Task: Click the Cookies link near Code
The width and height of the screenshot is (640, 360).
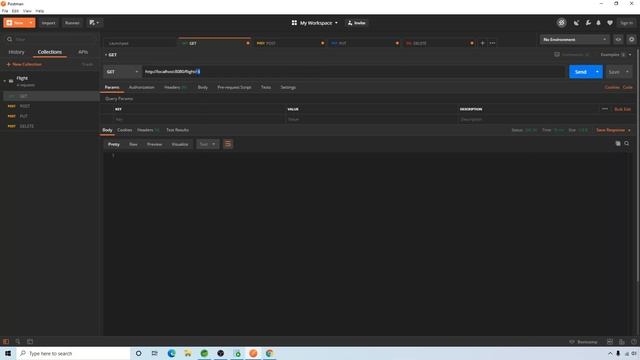Action: coord(612,87)
